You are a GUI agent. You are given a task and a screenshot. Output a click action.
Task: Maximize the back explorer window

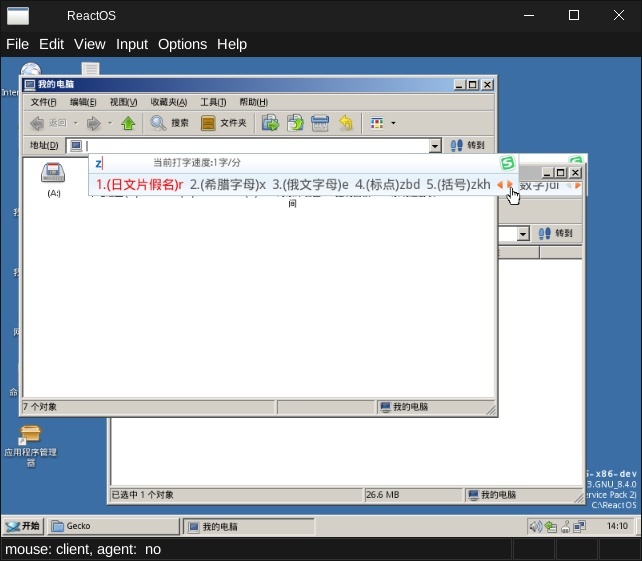[x=560, y=173]
